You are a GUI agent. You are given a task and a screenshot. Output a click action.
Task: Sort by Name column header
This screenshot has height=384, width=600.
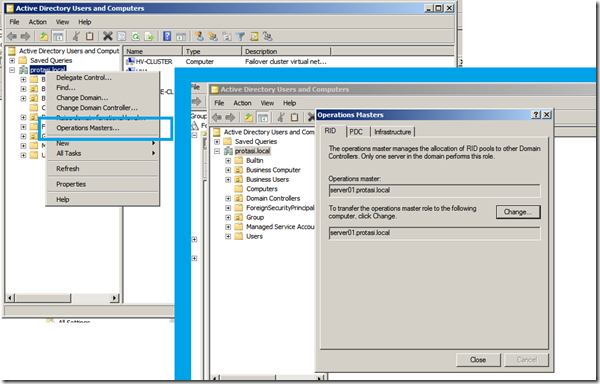tap(153, 51)
